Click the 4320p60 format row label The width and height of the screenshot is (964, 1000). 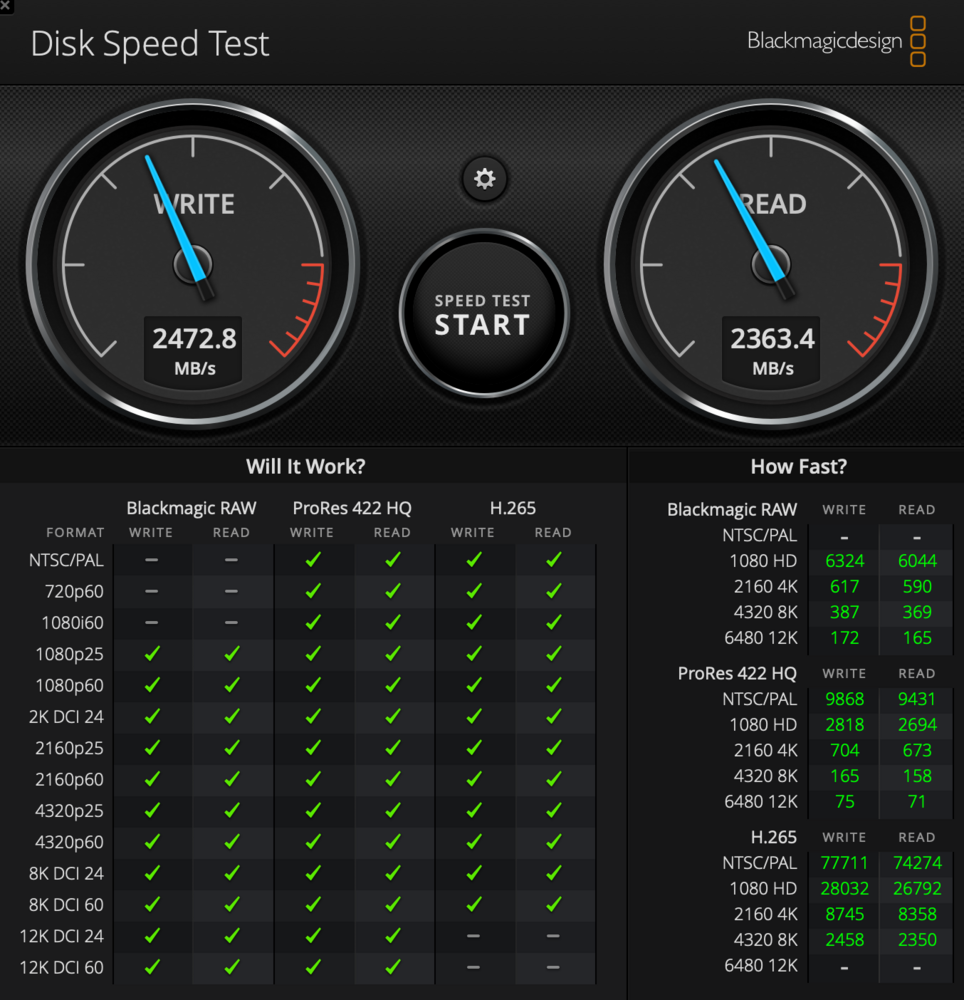66,842
